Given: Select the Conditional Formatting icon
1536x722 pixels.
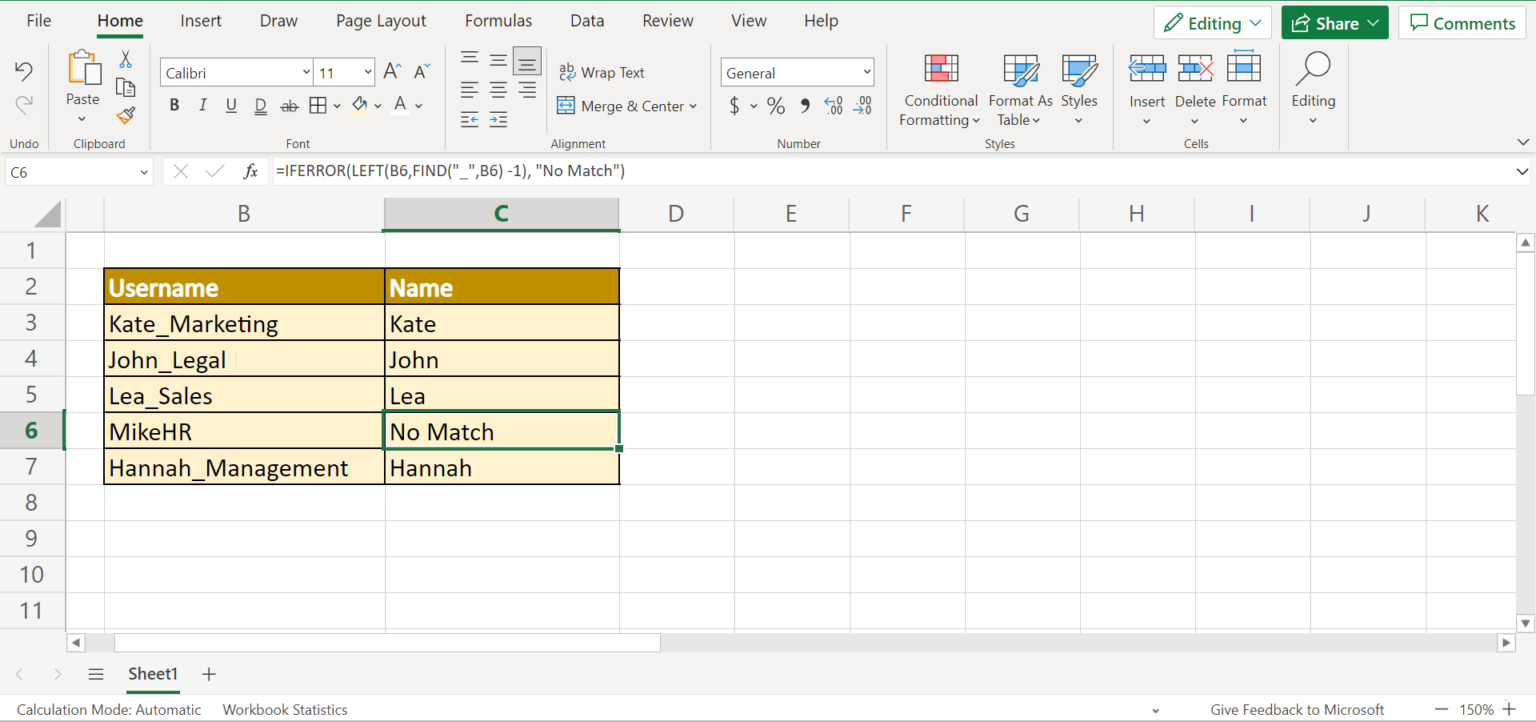Looking at the screenshot, I should pos(940,69).
